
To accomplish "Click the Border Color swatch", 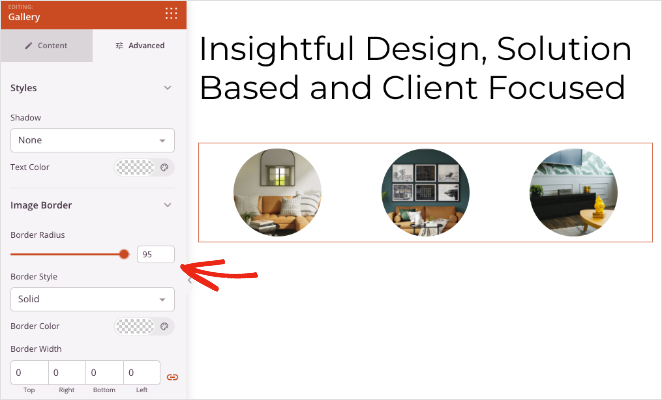I will [x=135, y=326].
